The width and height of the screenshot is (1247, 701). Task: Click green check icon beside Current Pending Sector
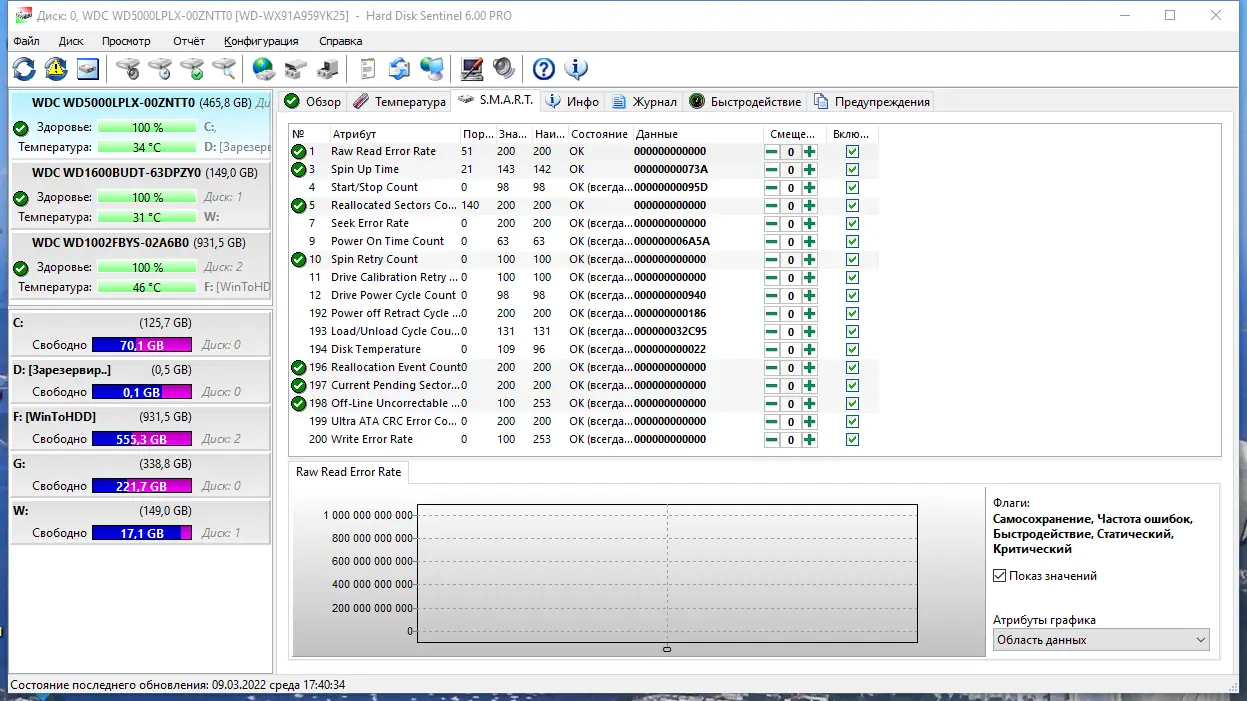[298, 385]
